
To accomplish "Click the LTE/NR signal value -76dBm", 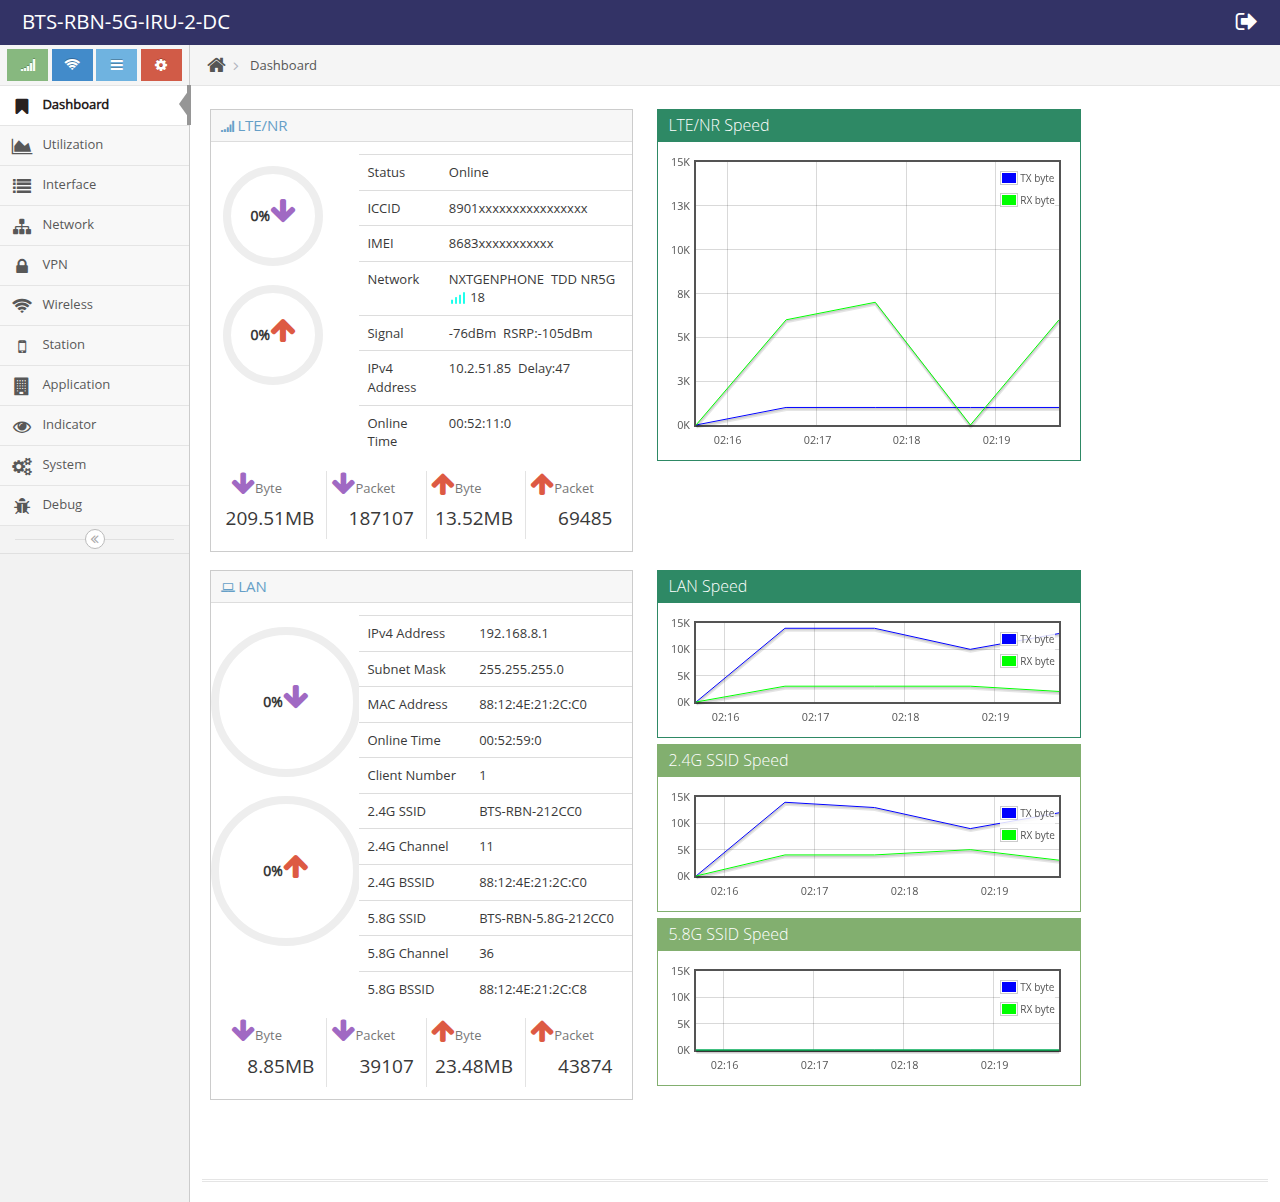I will [472, 333].
